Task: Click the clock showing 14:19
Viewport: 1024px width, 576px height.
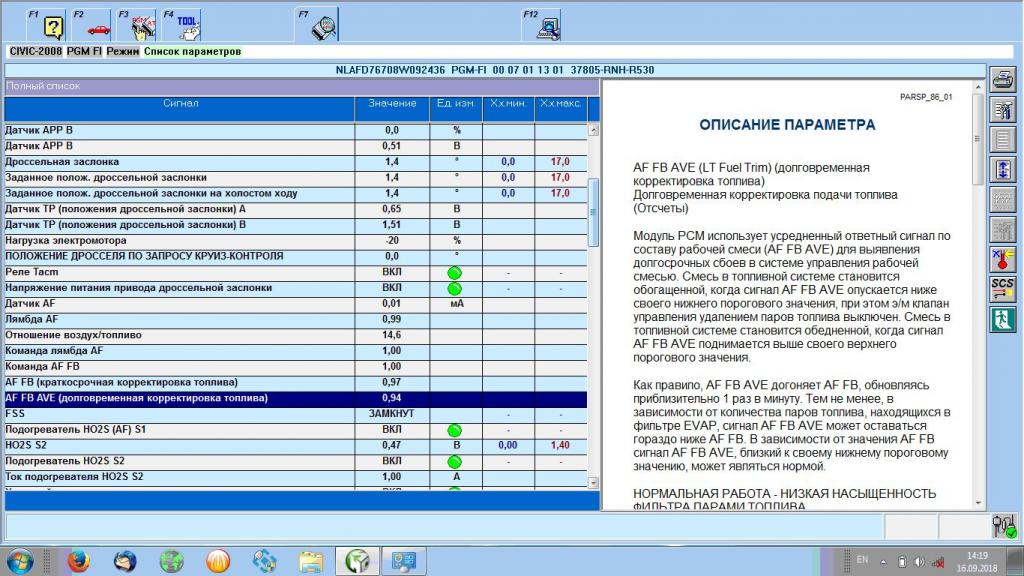Action: pyautogui.click(x=978, y=556)
